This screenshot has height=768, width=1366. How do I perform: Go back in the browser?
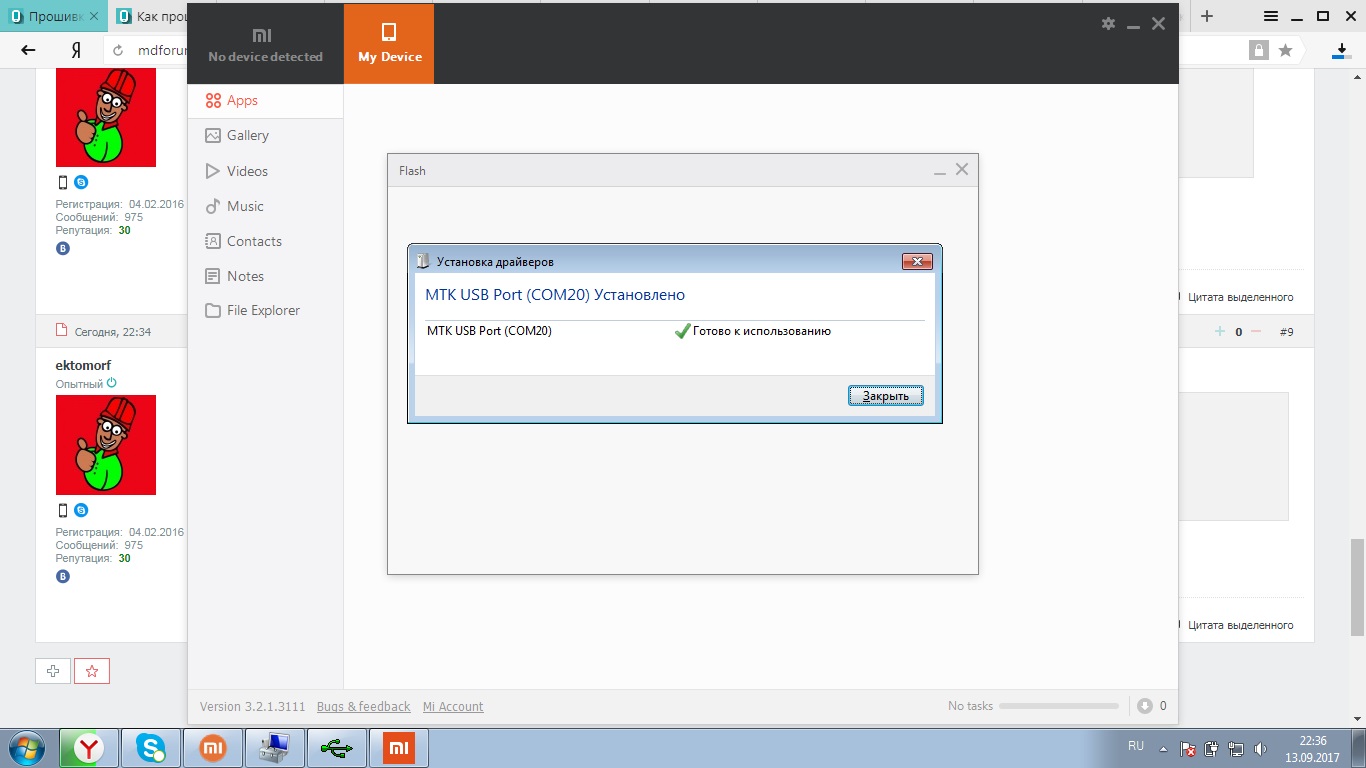28,50
